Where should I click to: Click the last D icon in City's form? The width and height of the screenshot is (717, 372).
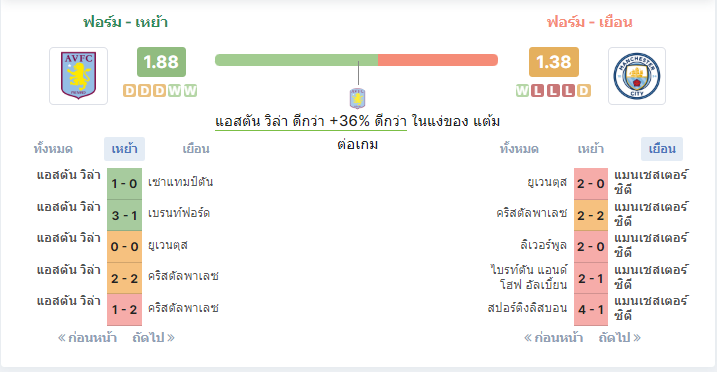pyautogui.click(x=583, y=90)
